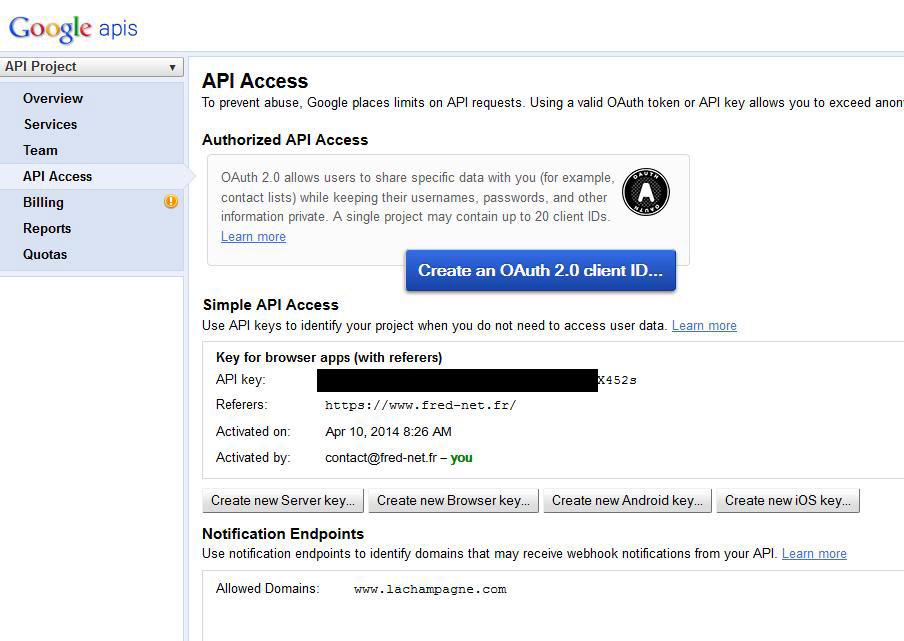Click the Billing warning icon

pyautogui.click(x=171, y=202)
